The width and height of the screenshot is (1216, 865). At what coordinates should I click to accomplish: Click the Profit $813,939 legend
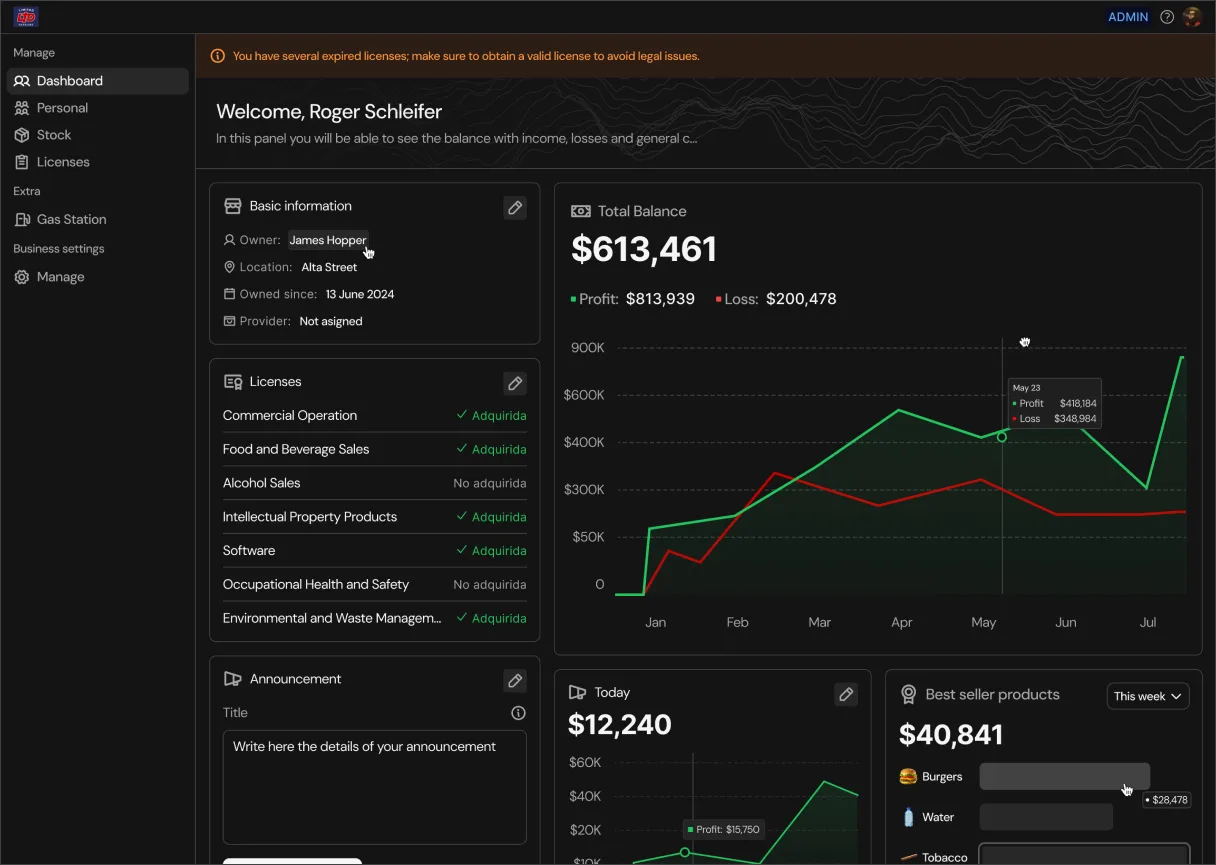(x=633, y=299)
